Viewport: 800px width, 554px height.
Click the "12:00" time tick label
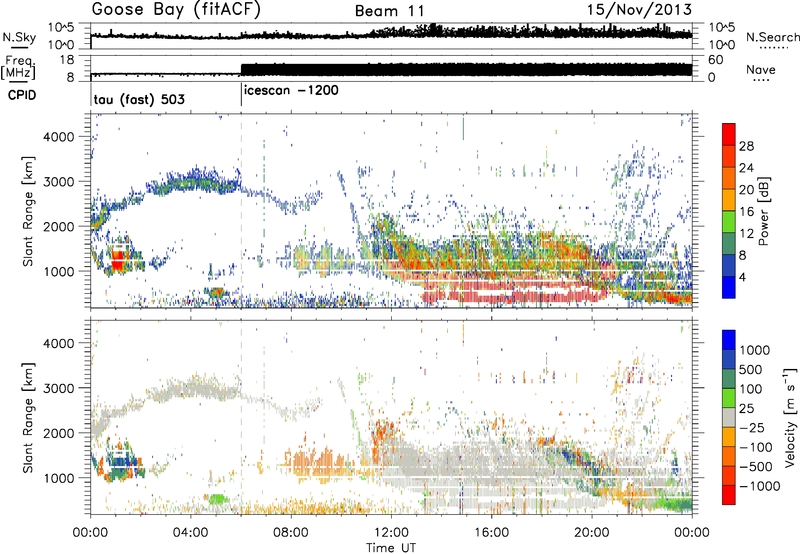point(391,533)
